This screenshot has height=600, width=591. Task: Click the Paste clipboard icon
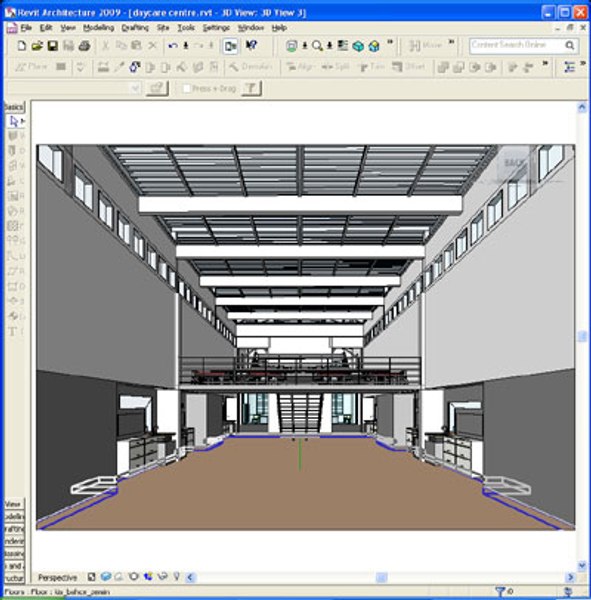pyautogui.click(x=136, y=46)
